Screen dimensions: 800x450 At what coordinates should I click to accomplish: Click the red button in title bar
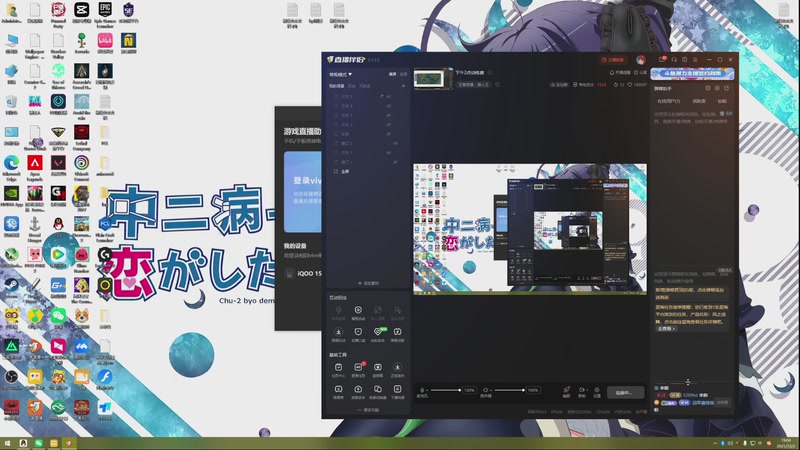tap(613, 60)
